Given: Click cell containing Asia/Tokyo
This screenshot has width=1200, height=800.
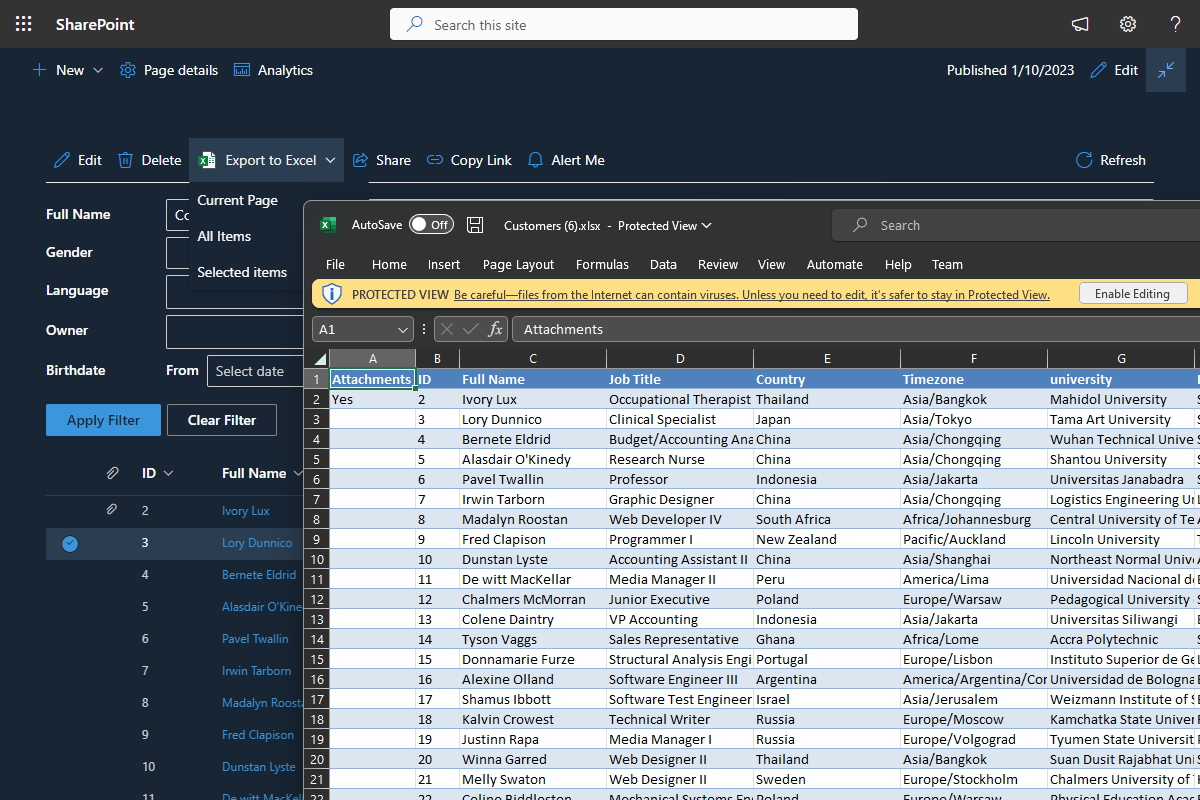Looking at the screenshot, I should coord(974,419).
